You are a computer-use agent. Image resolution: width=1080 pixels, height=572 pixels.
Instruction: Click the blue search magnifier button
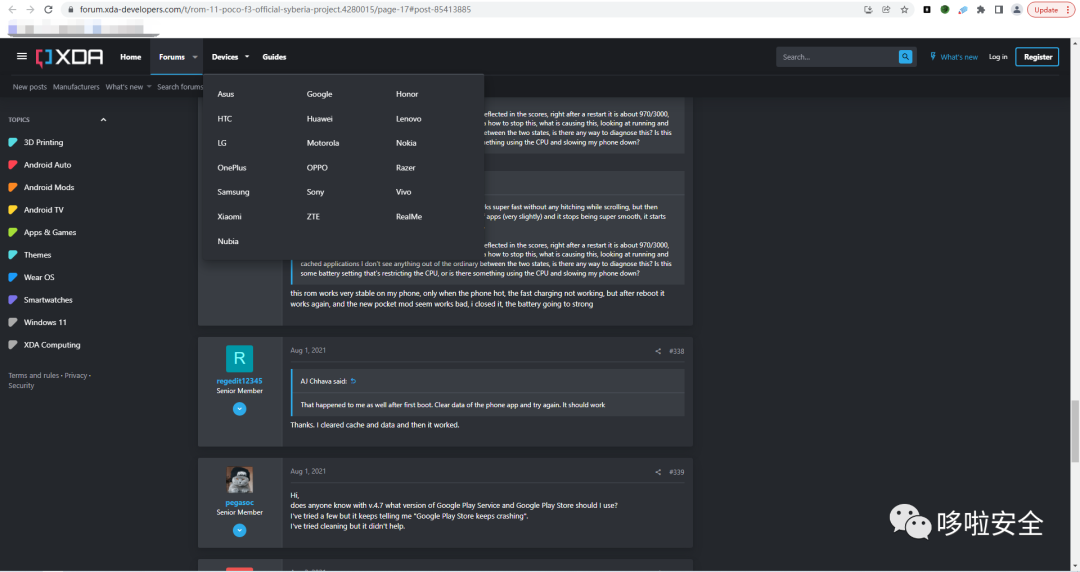click(905, 57)
